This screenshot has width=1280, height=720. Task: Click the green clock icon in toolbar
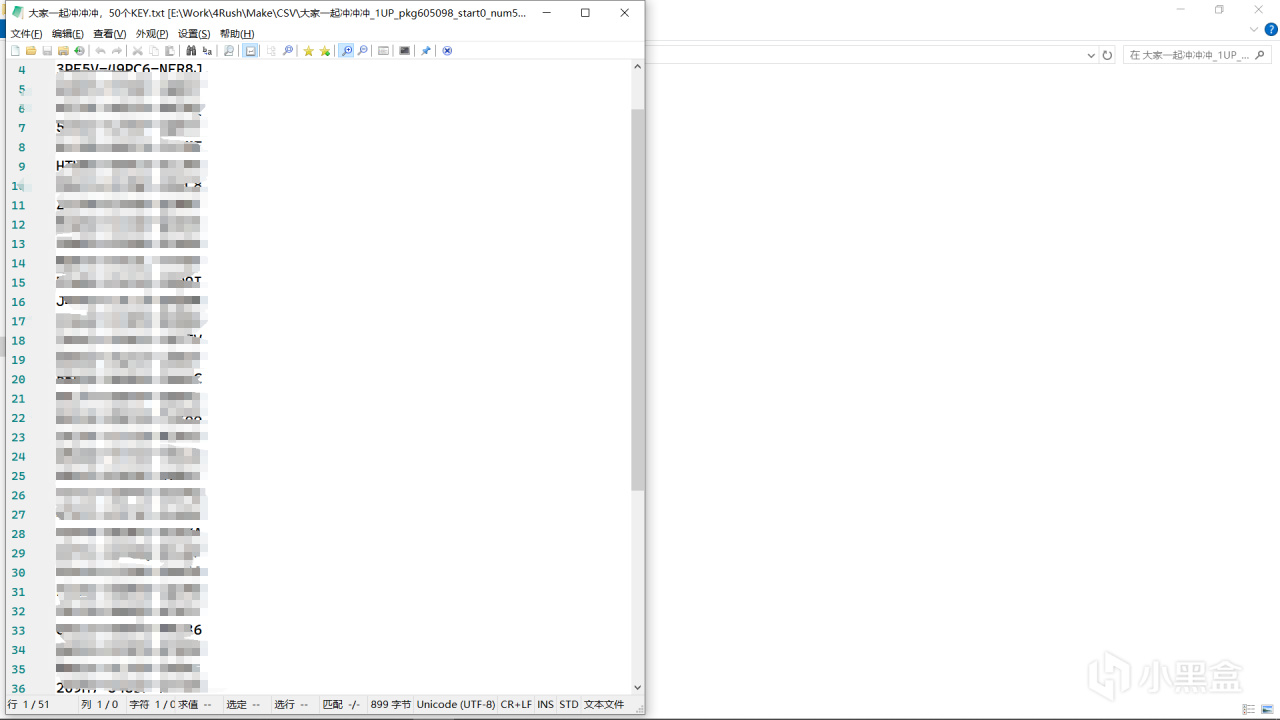[x=79, y=51]
